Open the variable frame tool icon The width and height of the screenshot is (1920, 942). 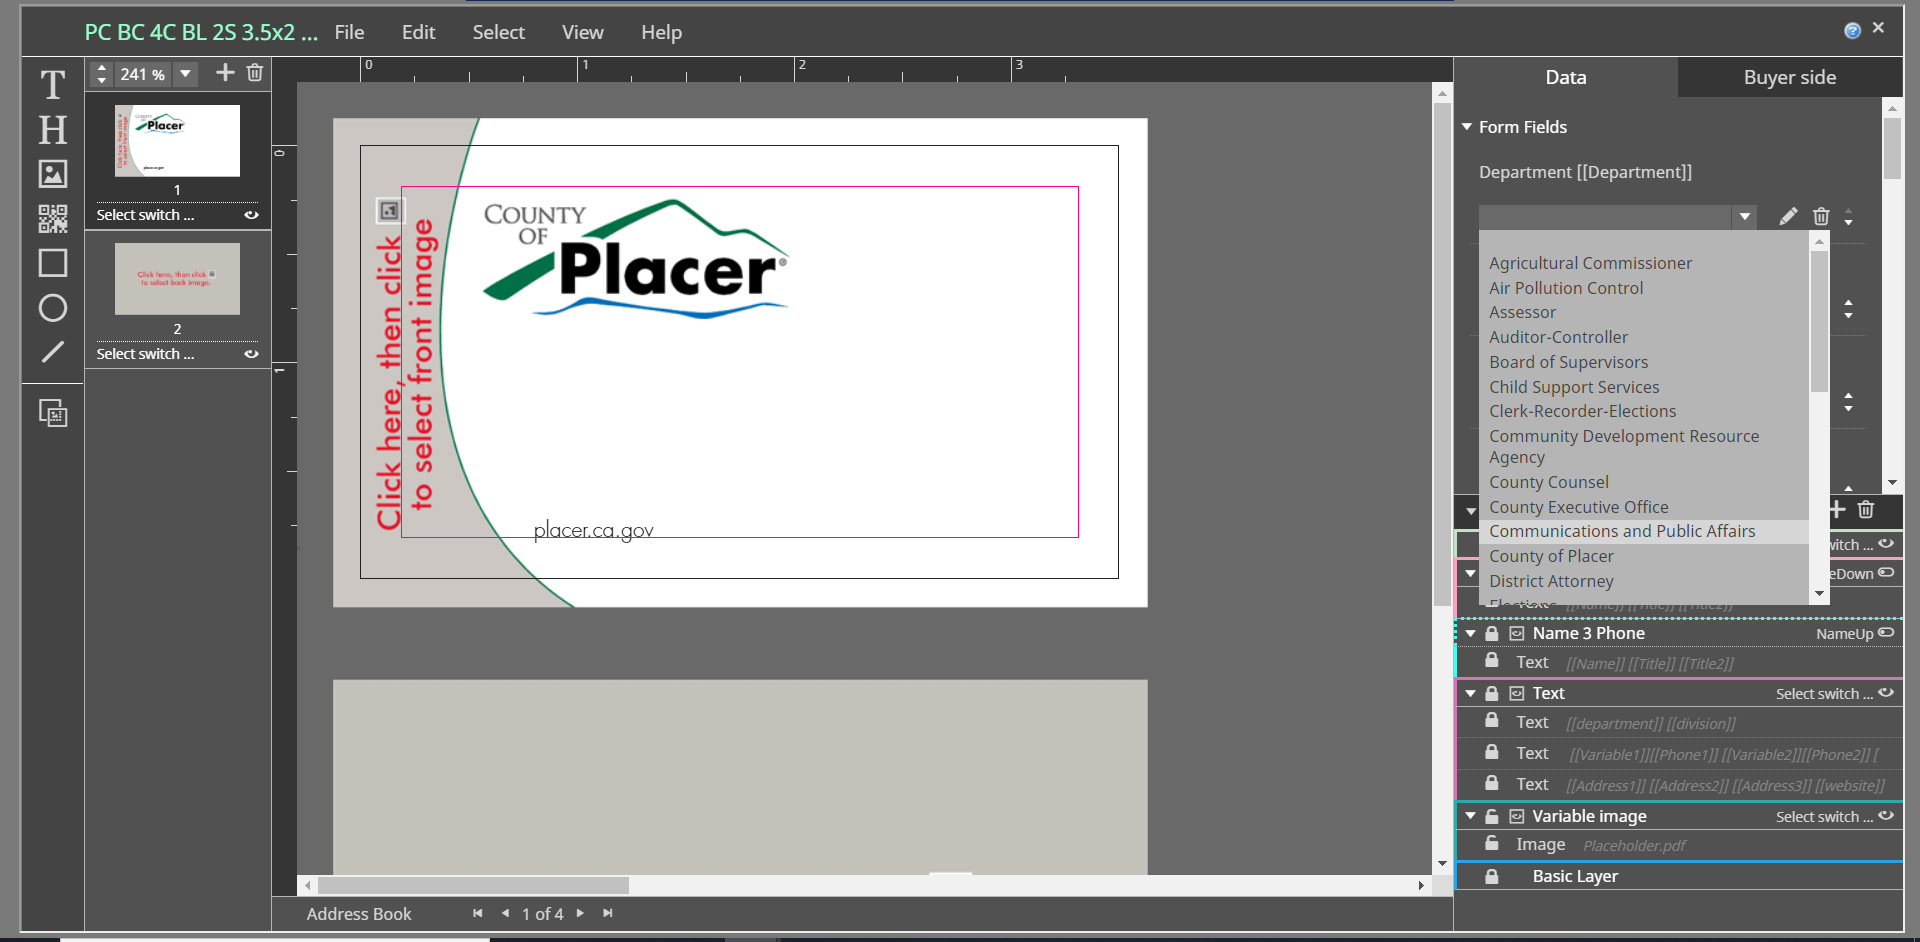tap(52, 412)
